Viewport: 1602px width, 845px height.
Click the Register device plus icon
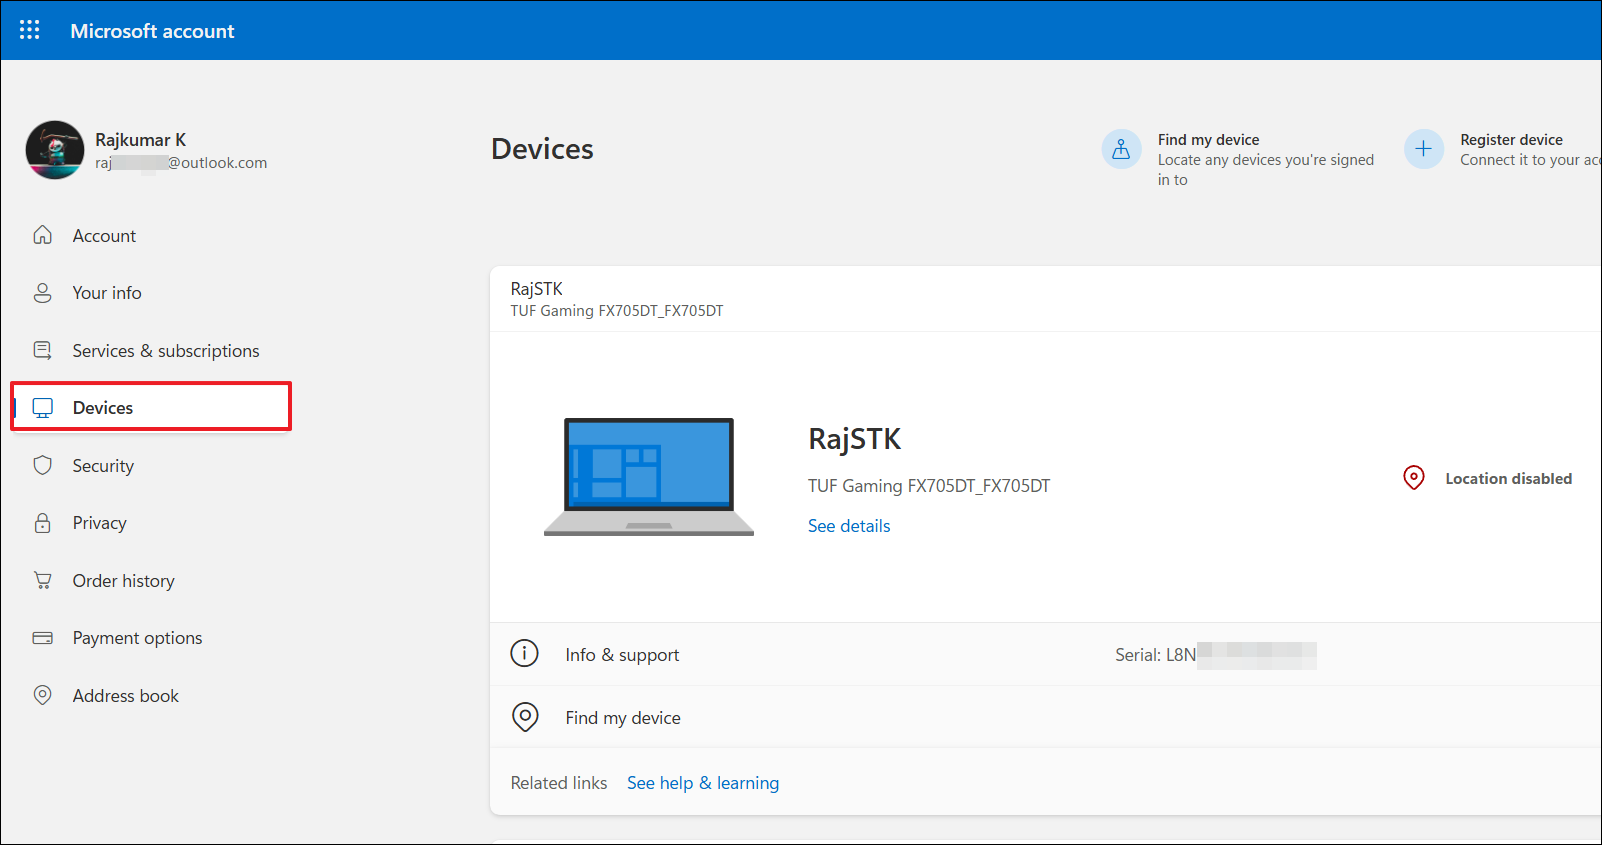pos(1423,149)
